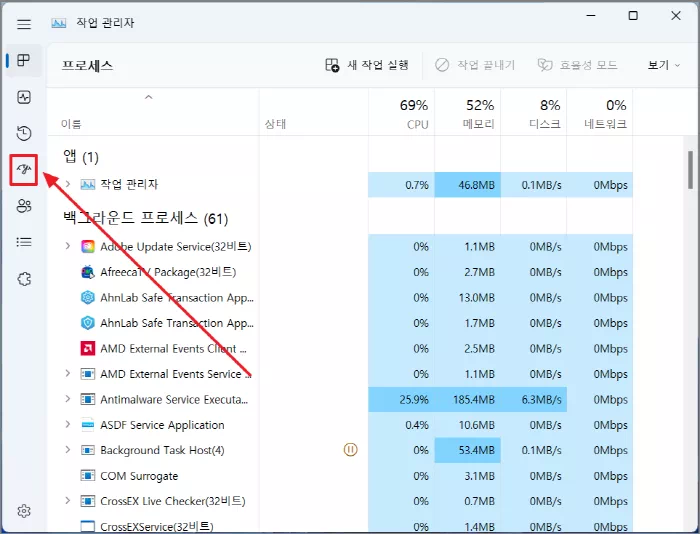Click the gear icon of the first AhnLab Safe Transaction row

[x=88, y=297]
